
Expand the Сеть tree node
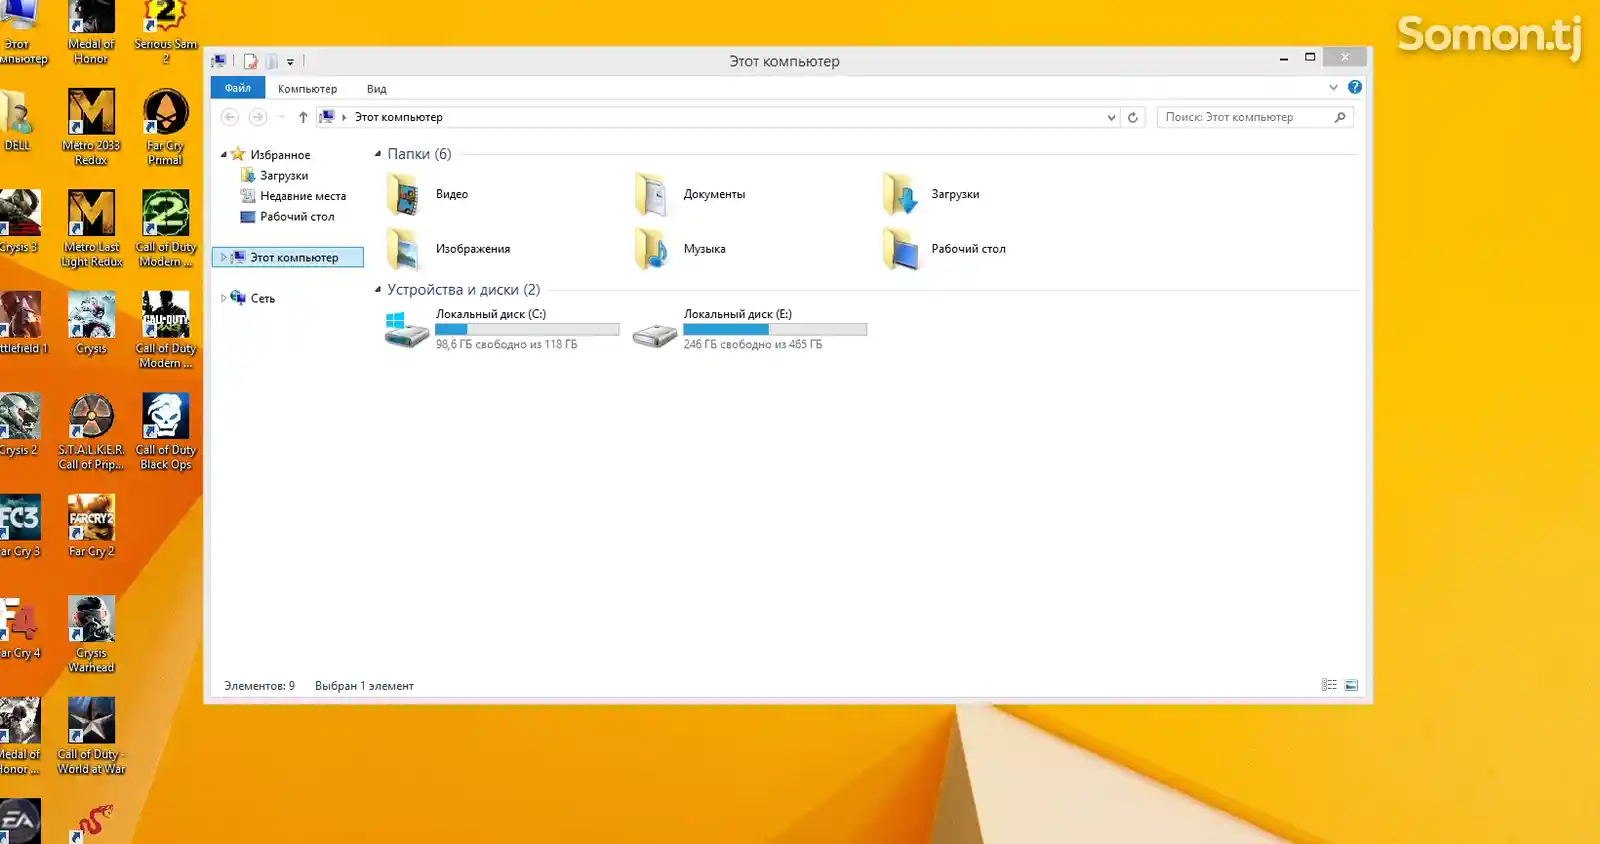224,298
